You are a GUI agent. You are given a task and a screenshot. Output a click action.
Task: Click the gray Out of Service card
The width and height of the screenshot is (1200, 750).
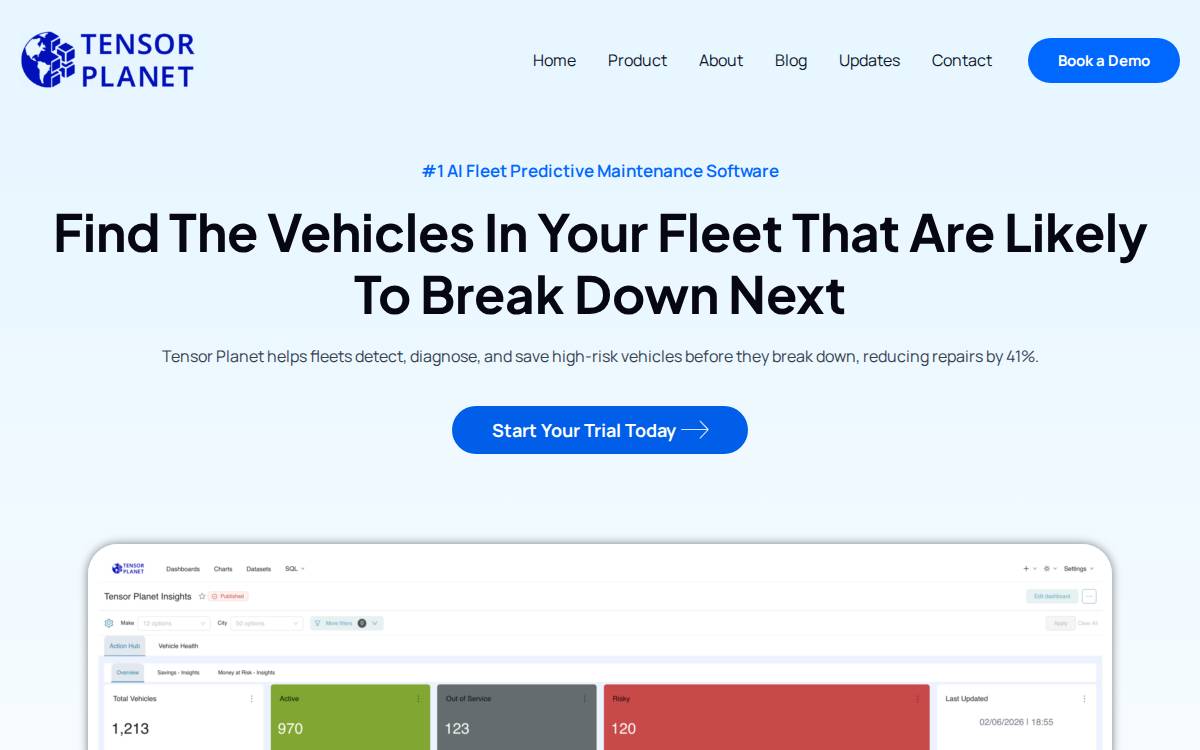[x=517, y=717]
